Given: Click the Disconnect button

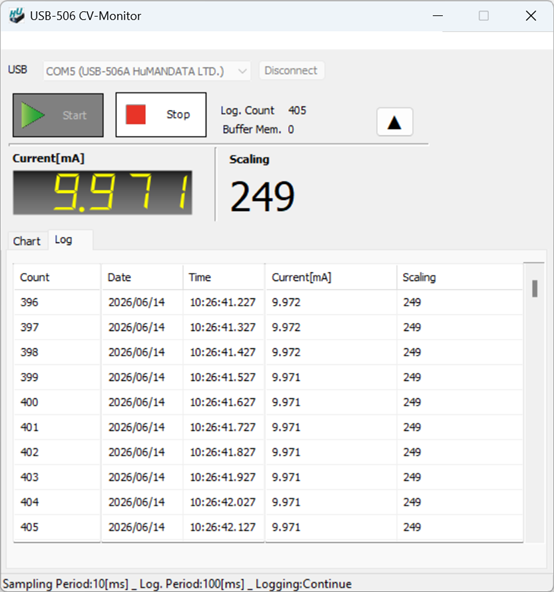Looking at the screenshot, I should [x=291, y=71].
